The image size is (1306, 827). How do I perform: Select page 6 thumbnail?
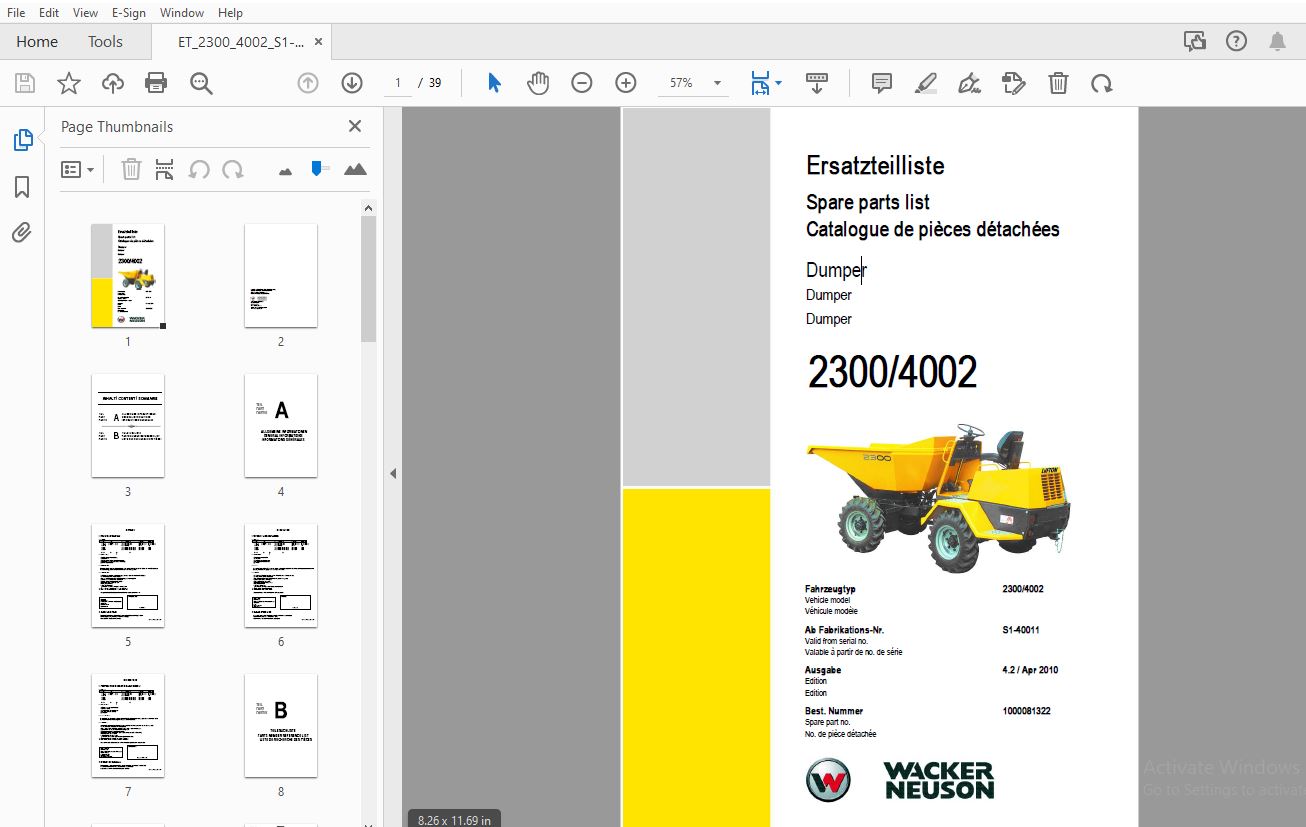(281, 576)
